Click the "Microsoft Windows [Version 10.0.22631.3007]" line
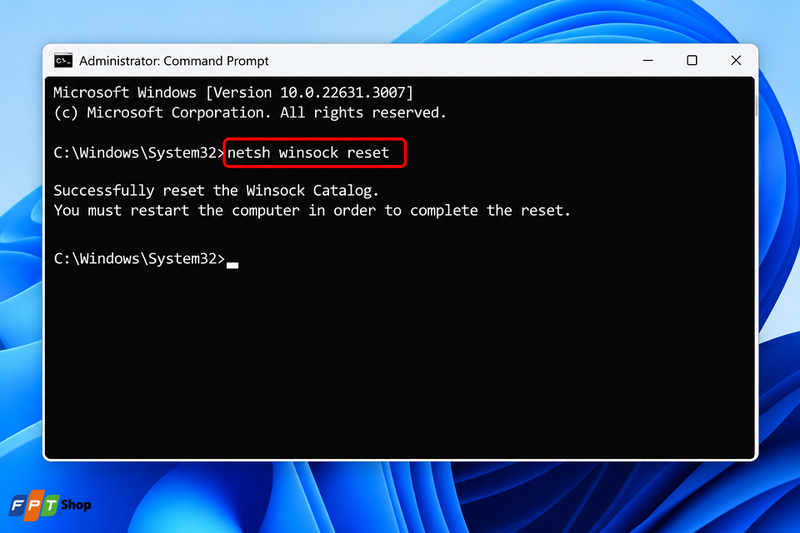 pyautogui.click(x=233, y=93)
